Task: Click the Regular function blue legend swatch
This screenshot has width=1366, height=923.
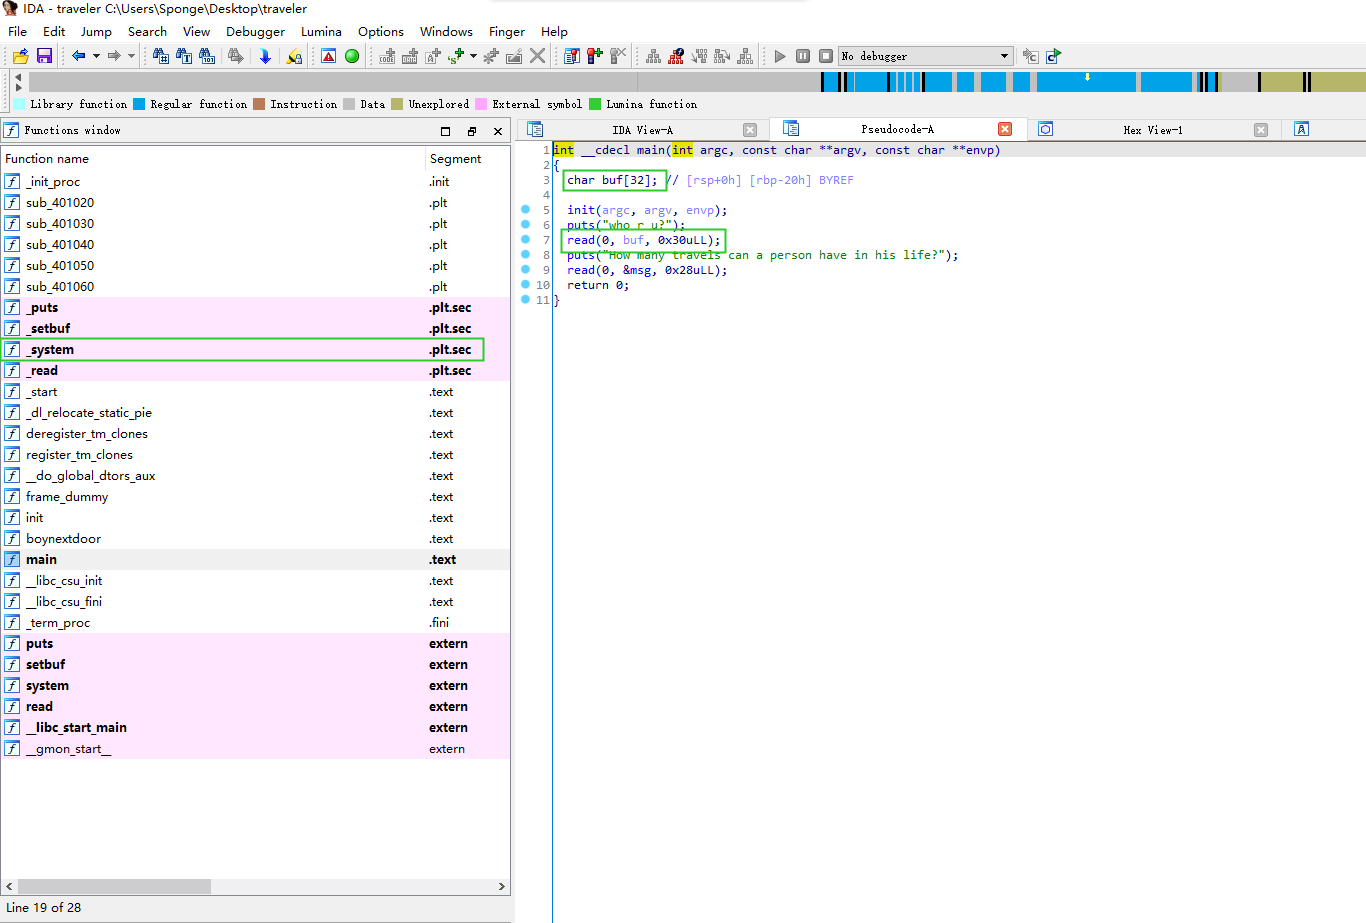Action: pos(139,104)
